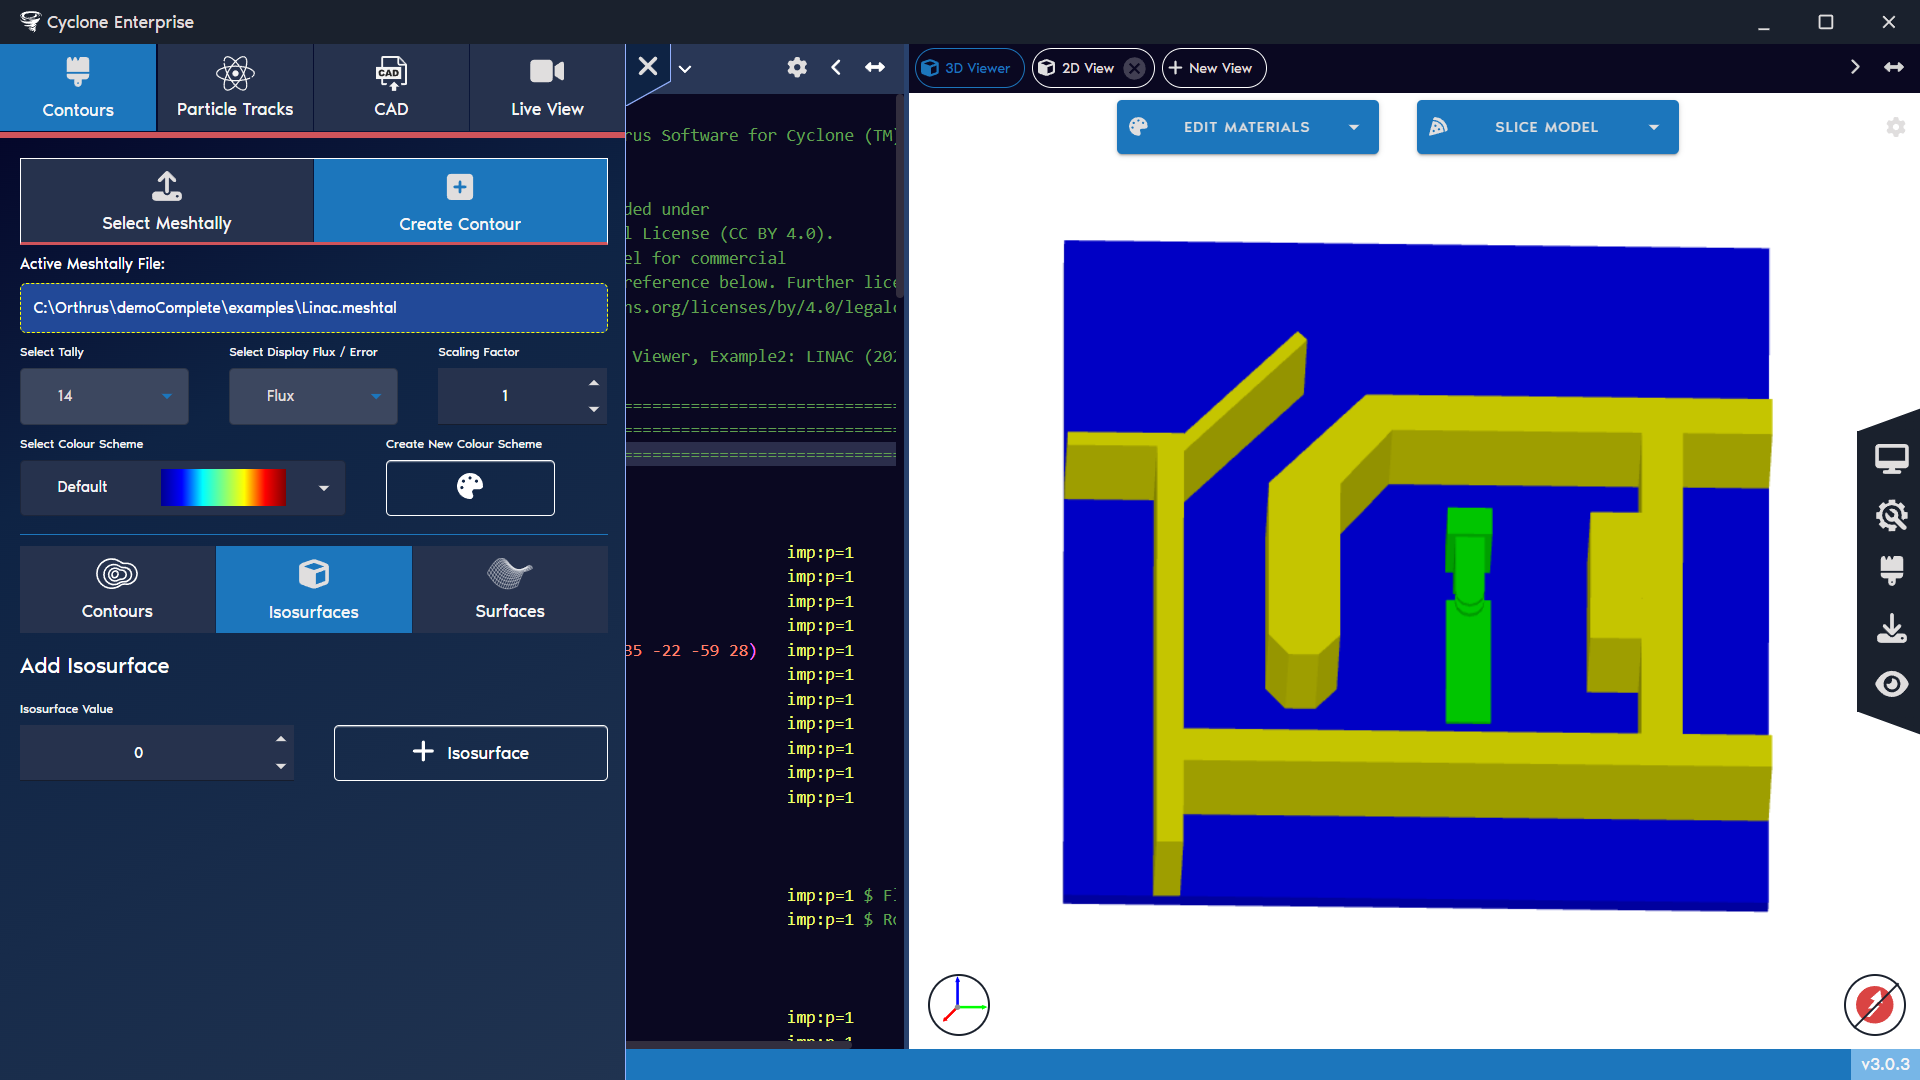This screenshot has height=1080, width=1920.
Task: Switch to Live View
Action: click(x=546, y=86)
